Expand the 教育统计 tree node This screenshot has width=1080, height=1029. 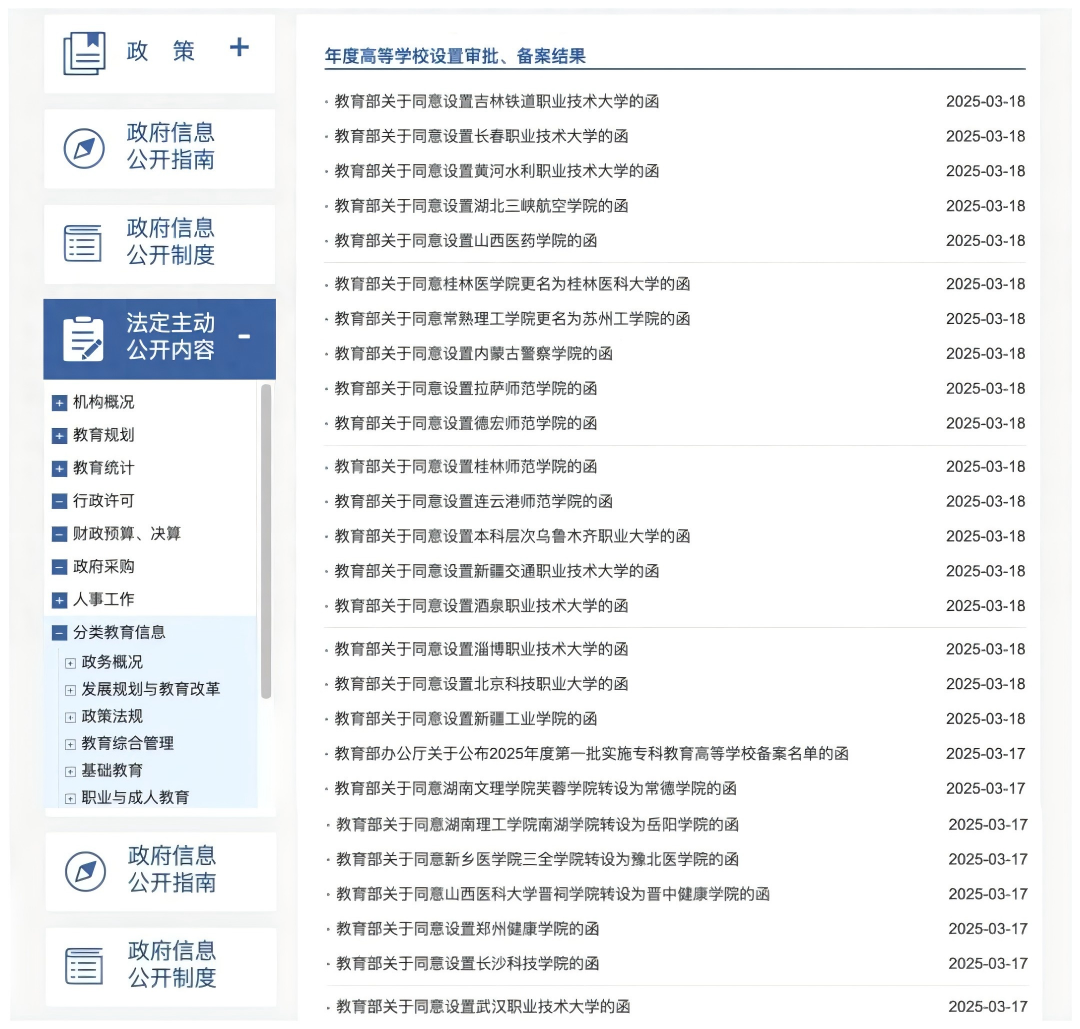59,469
